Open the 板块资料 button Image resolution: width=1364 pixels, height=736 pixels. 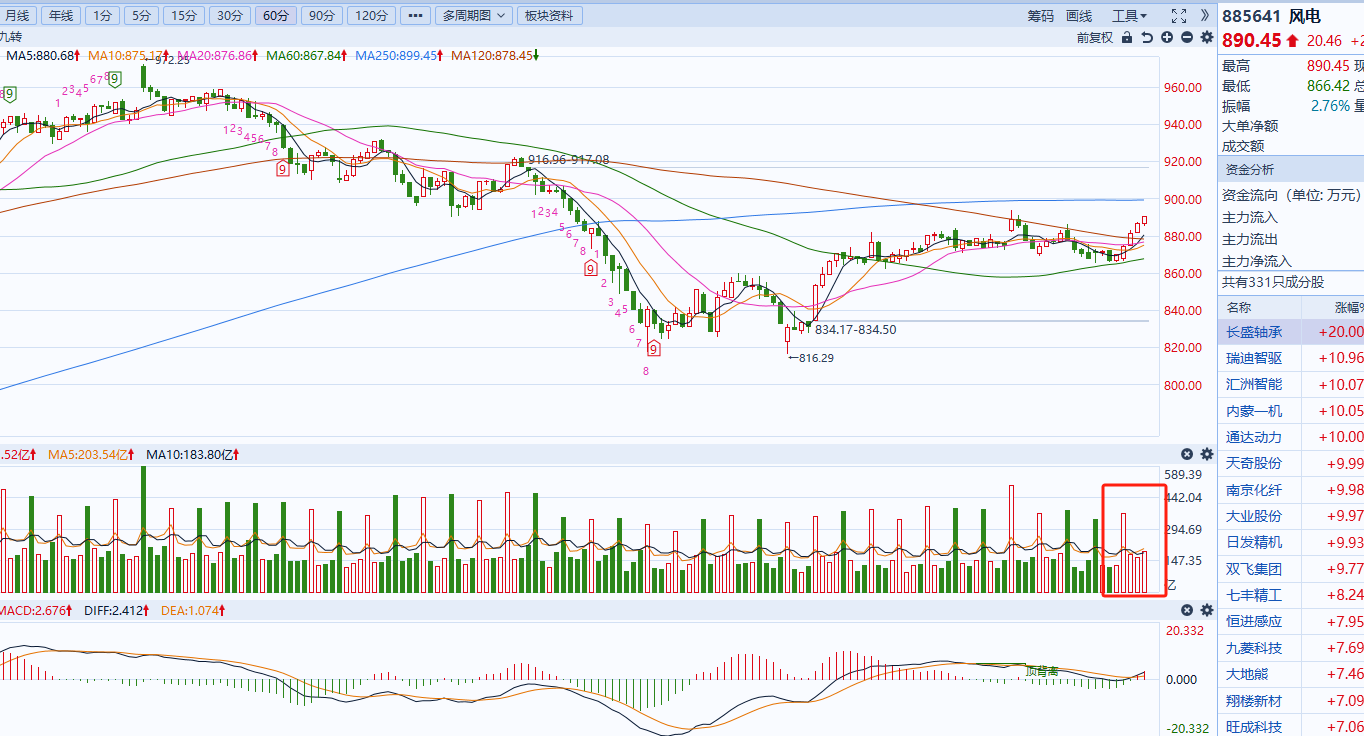pyautogui.click(x=550, y=16)
